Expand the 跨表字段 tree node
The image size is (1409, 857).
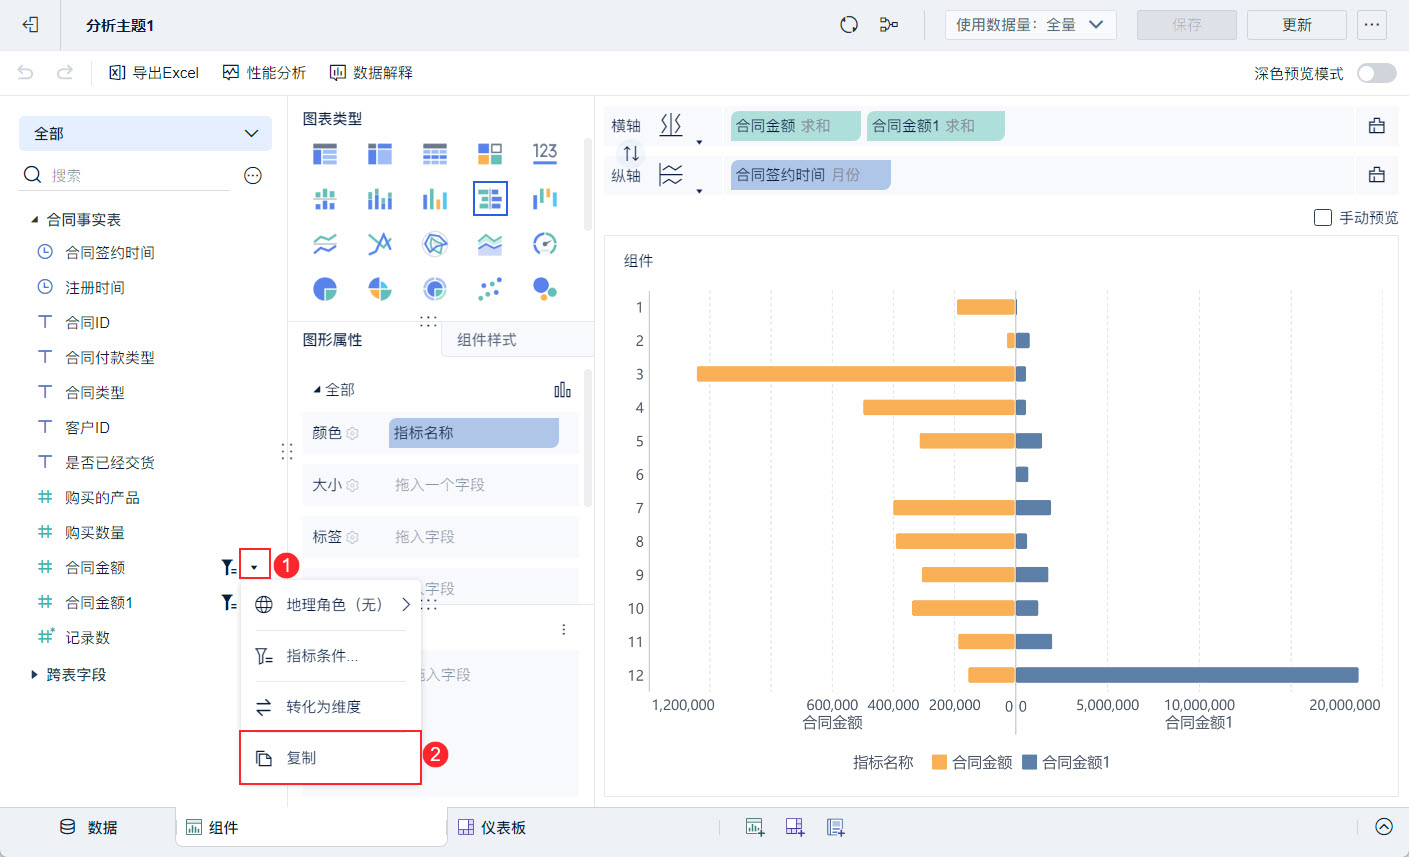point(35,675)
